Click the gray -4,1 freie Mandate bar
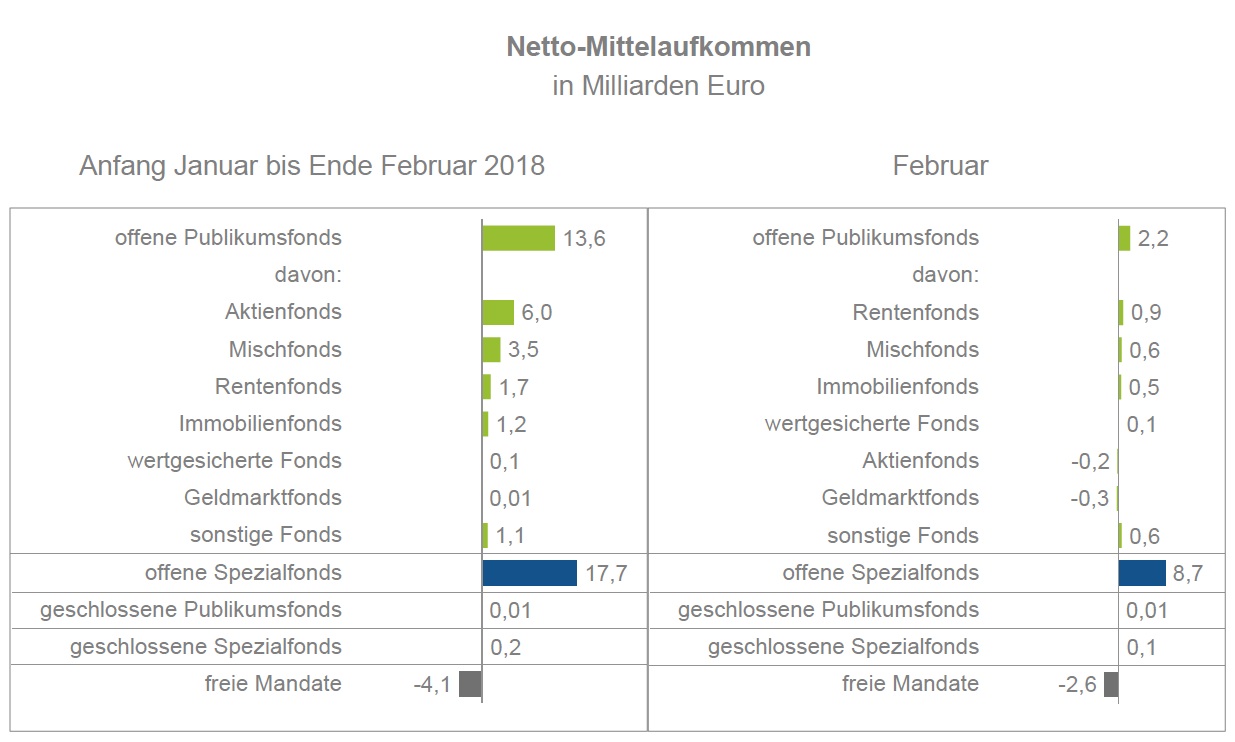 (470, 685)
